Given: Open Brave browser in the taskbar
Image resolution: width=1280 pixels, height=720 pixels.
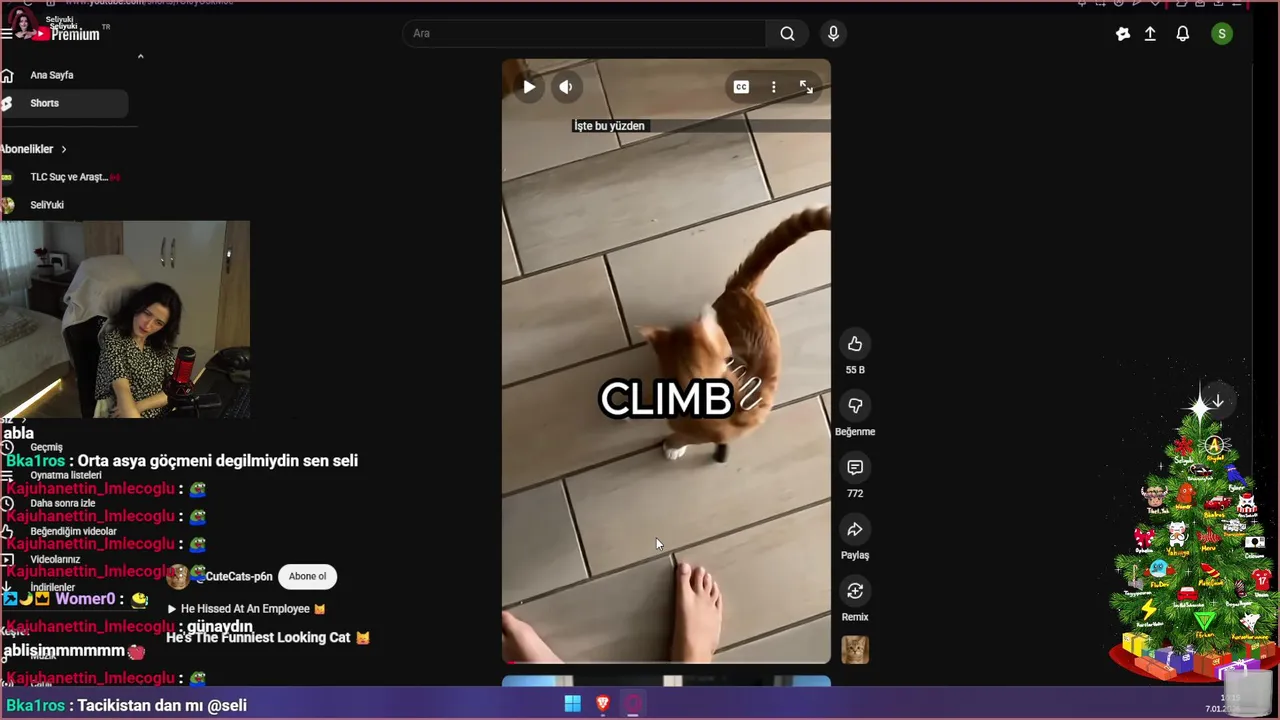Looking at the screenshot, I should [602, 704].
